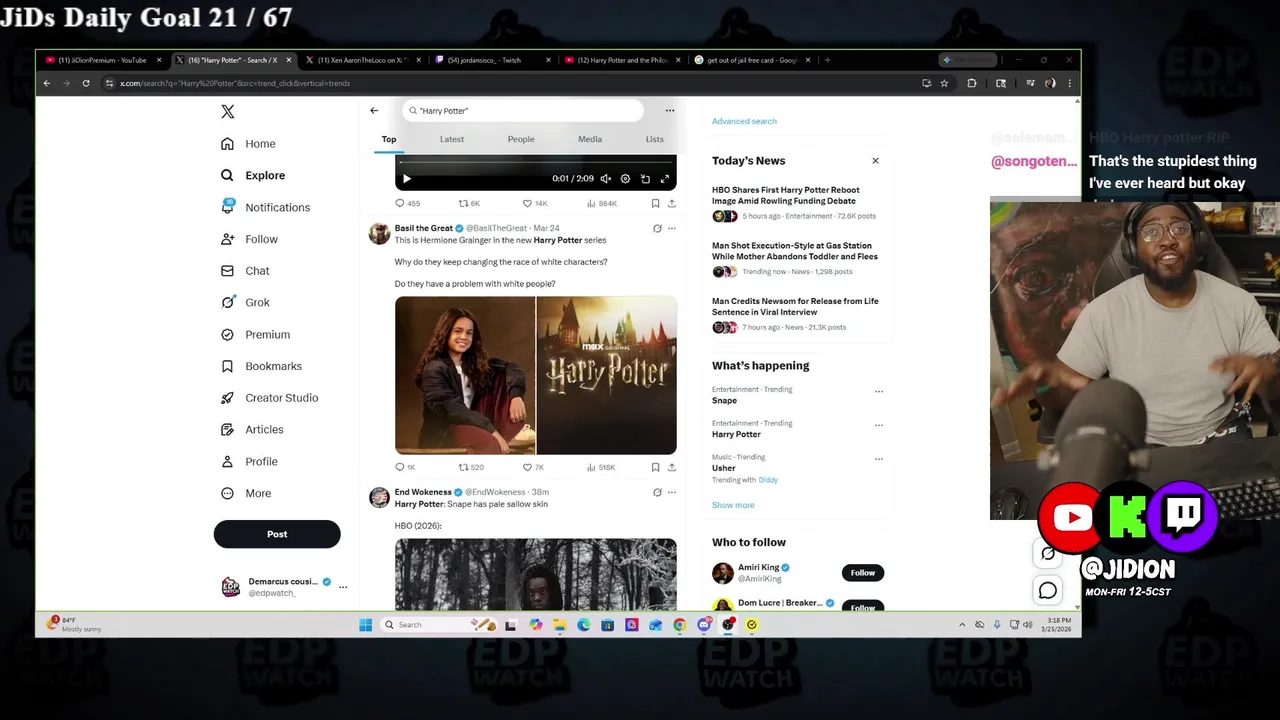Close Today's News panel
The image size is (1280, 720).
[x=875, y=161]
